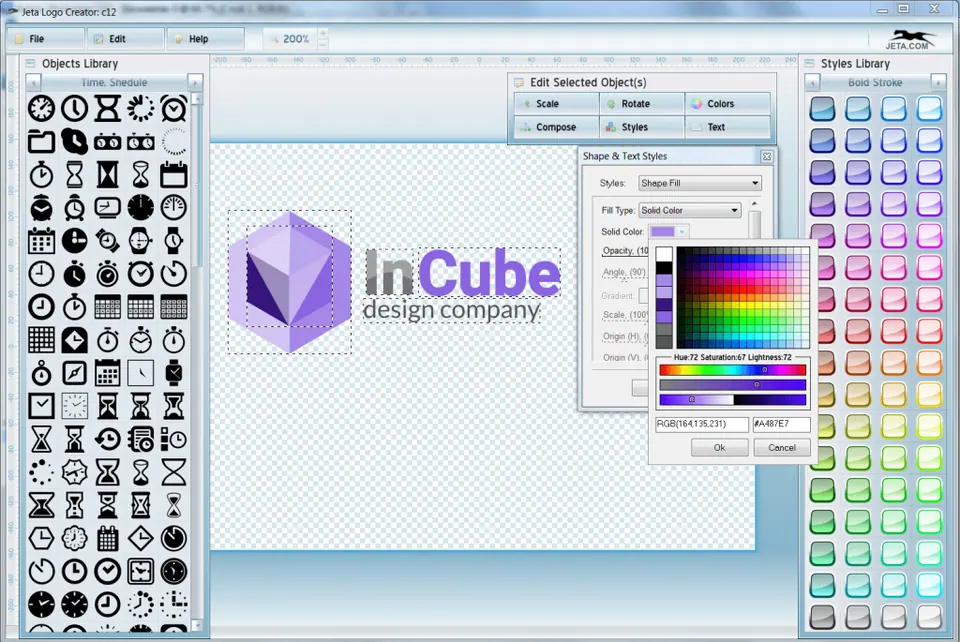The image size is (960, 642).
Task: Go to previous Objects Library category
Action: [34, 82]
